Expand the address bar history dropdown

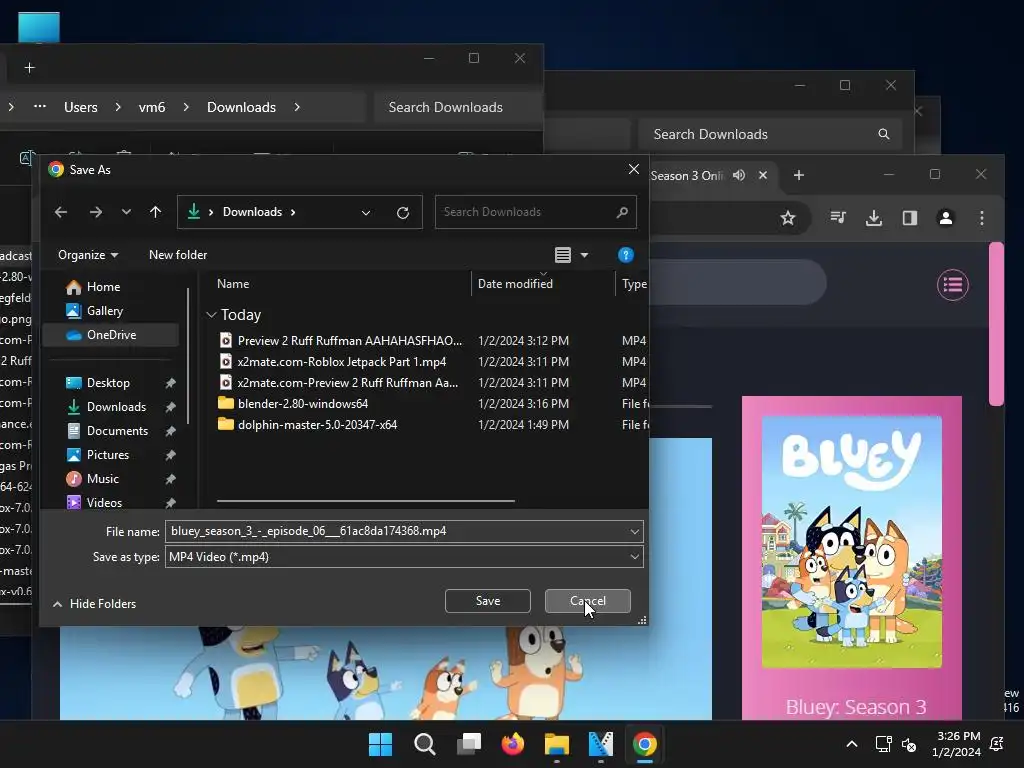click(x=366, y=212)
